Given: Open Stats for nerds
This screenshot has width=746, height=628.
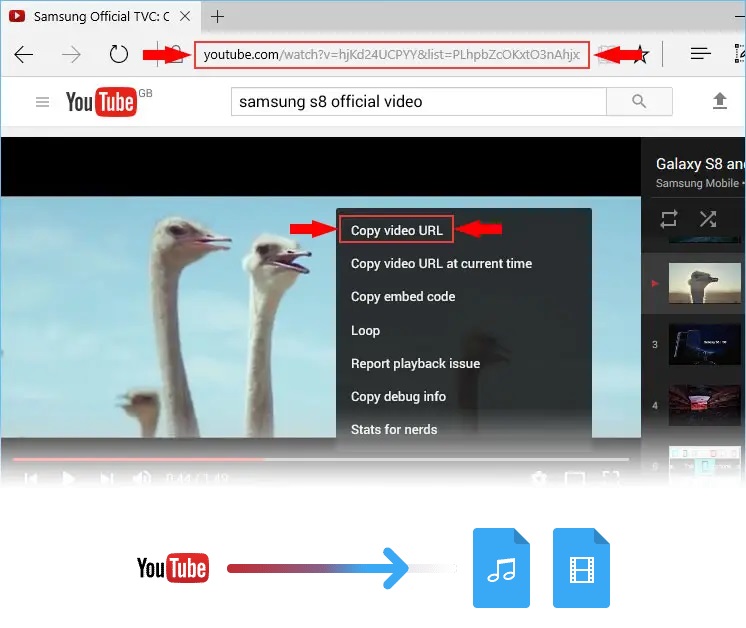Looking at the screenshot, I should coord(394,430).
